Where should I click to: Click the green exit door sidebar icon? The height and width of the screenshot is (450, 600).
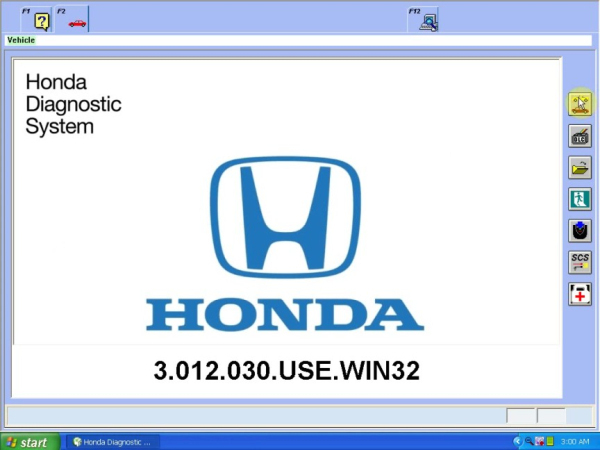click(x=580, y=199)
